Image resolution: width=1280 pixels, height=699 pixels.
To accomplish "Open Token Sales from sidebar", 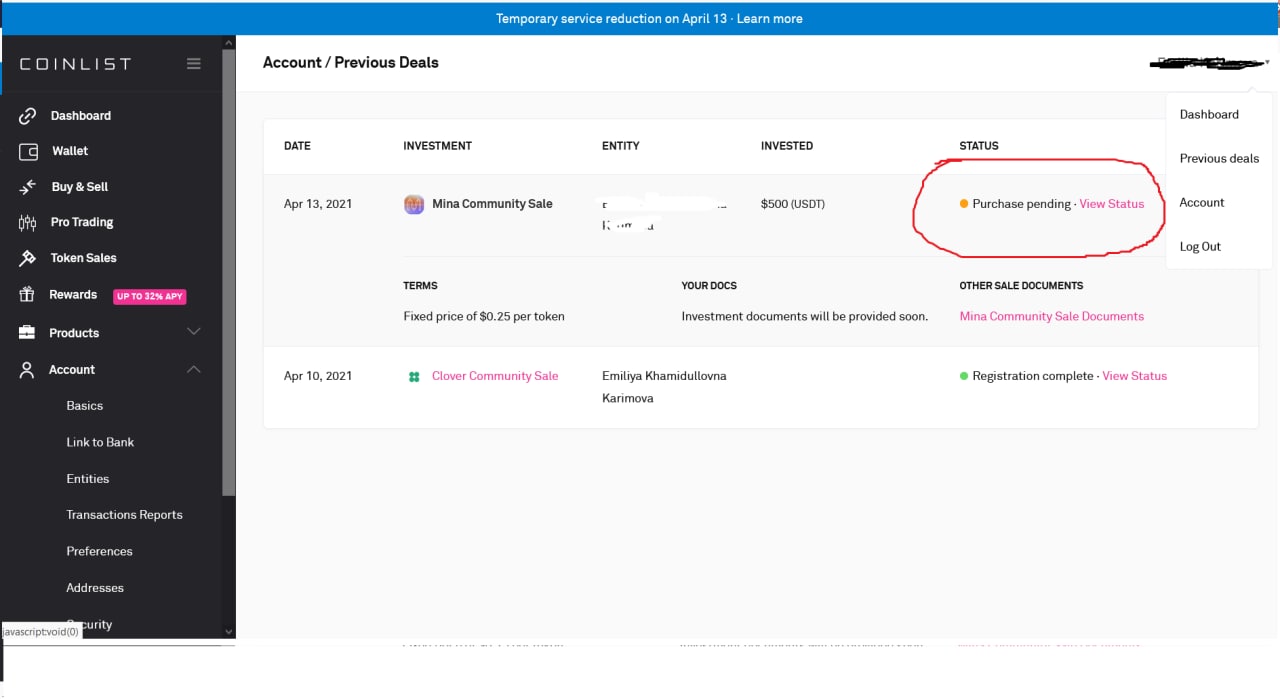I will (x=84, y=258).
